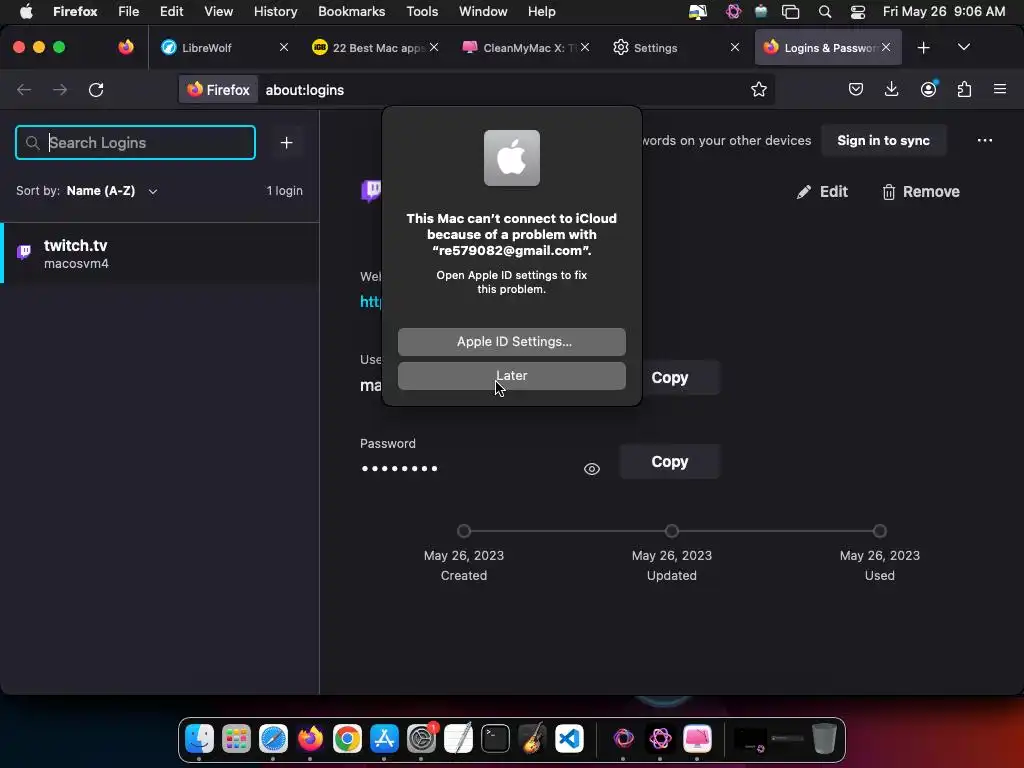Open the Bookmarks menu

(351, 12)
